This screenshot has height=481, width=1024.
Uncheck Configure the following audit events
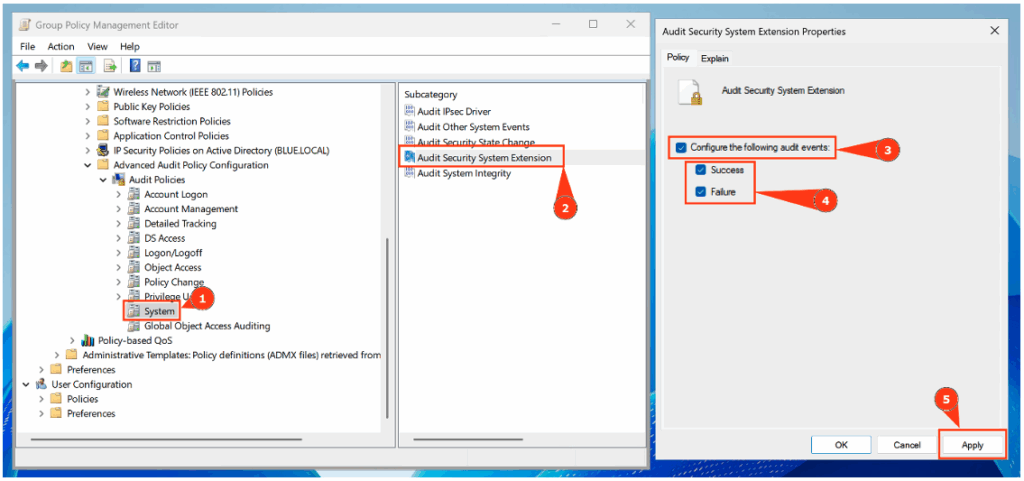click(x=681, y=148)
